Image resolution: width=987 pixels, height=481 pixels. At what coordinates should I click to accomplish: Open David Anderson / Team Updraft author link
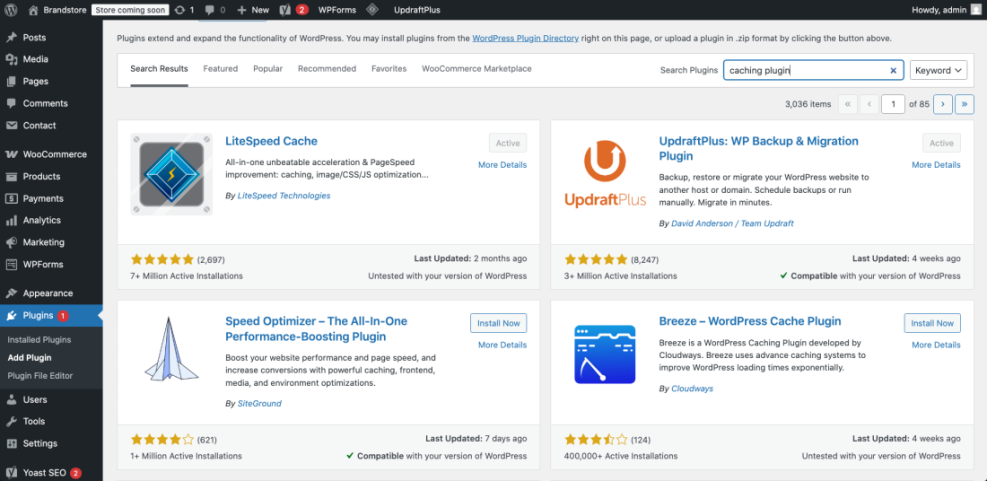point(732,224)
